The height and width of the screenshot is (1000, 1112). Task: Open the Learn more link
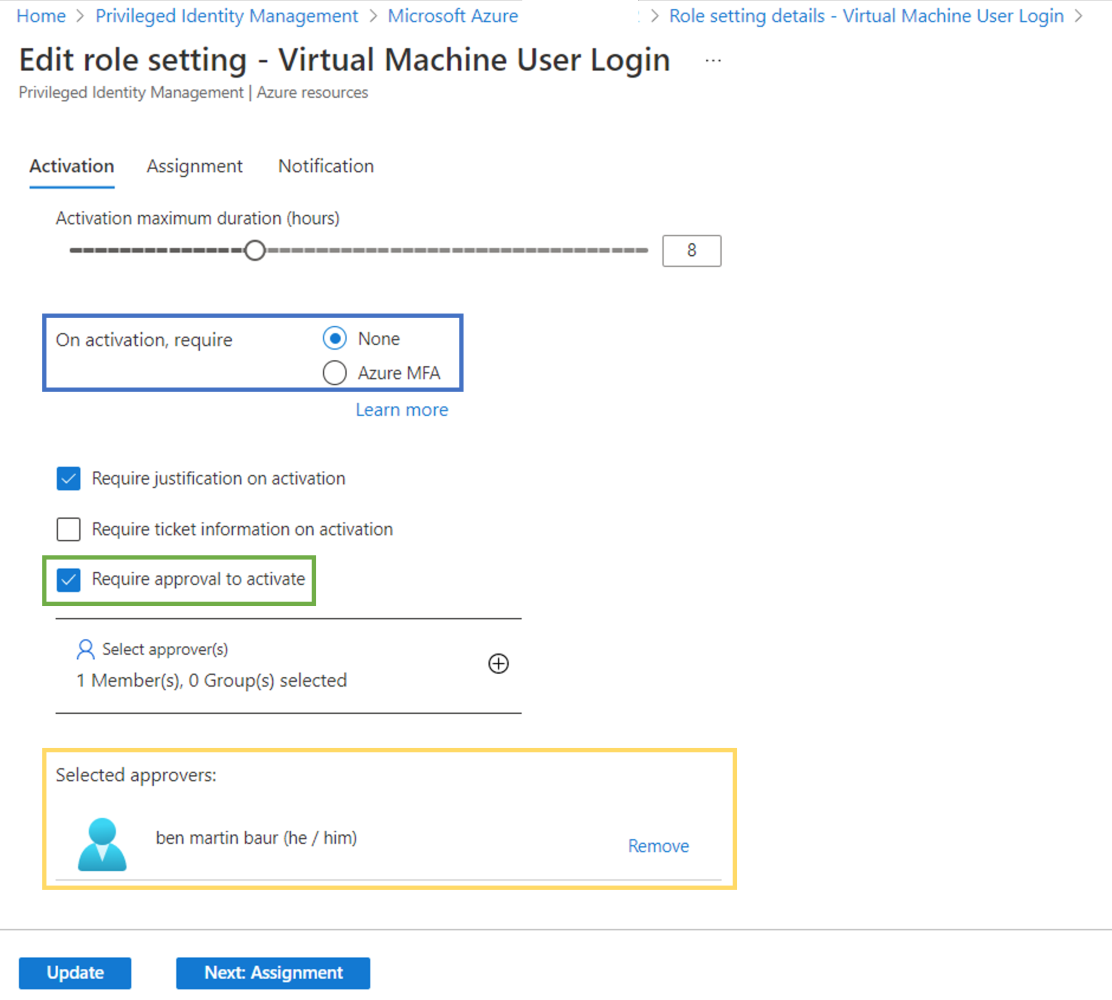(401, 410)
